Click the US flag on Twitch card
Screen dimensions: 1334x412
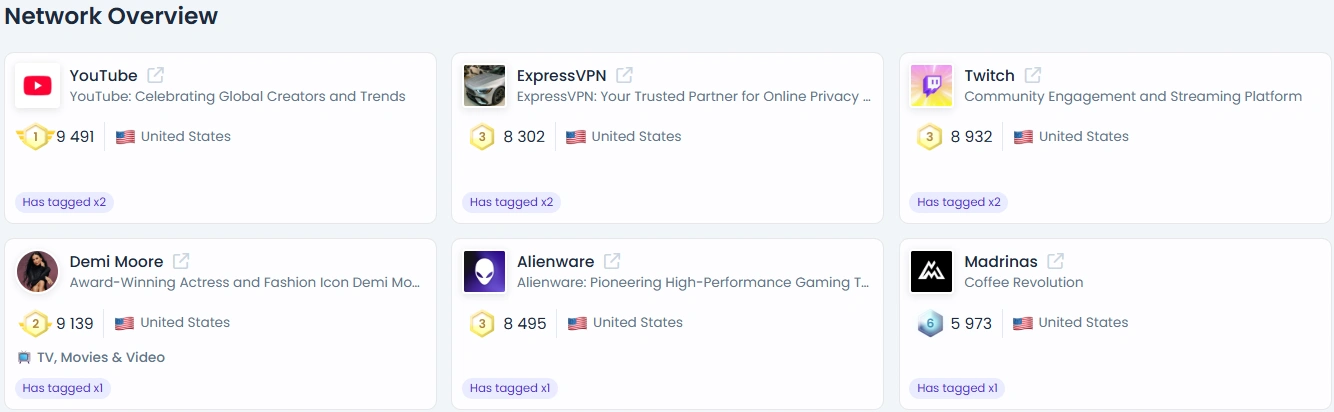[x=1023, y=137]
